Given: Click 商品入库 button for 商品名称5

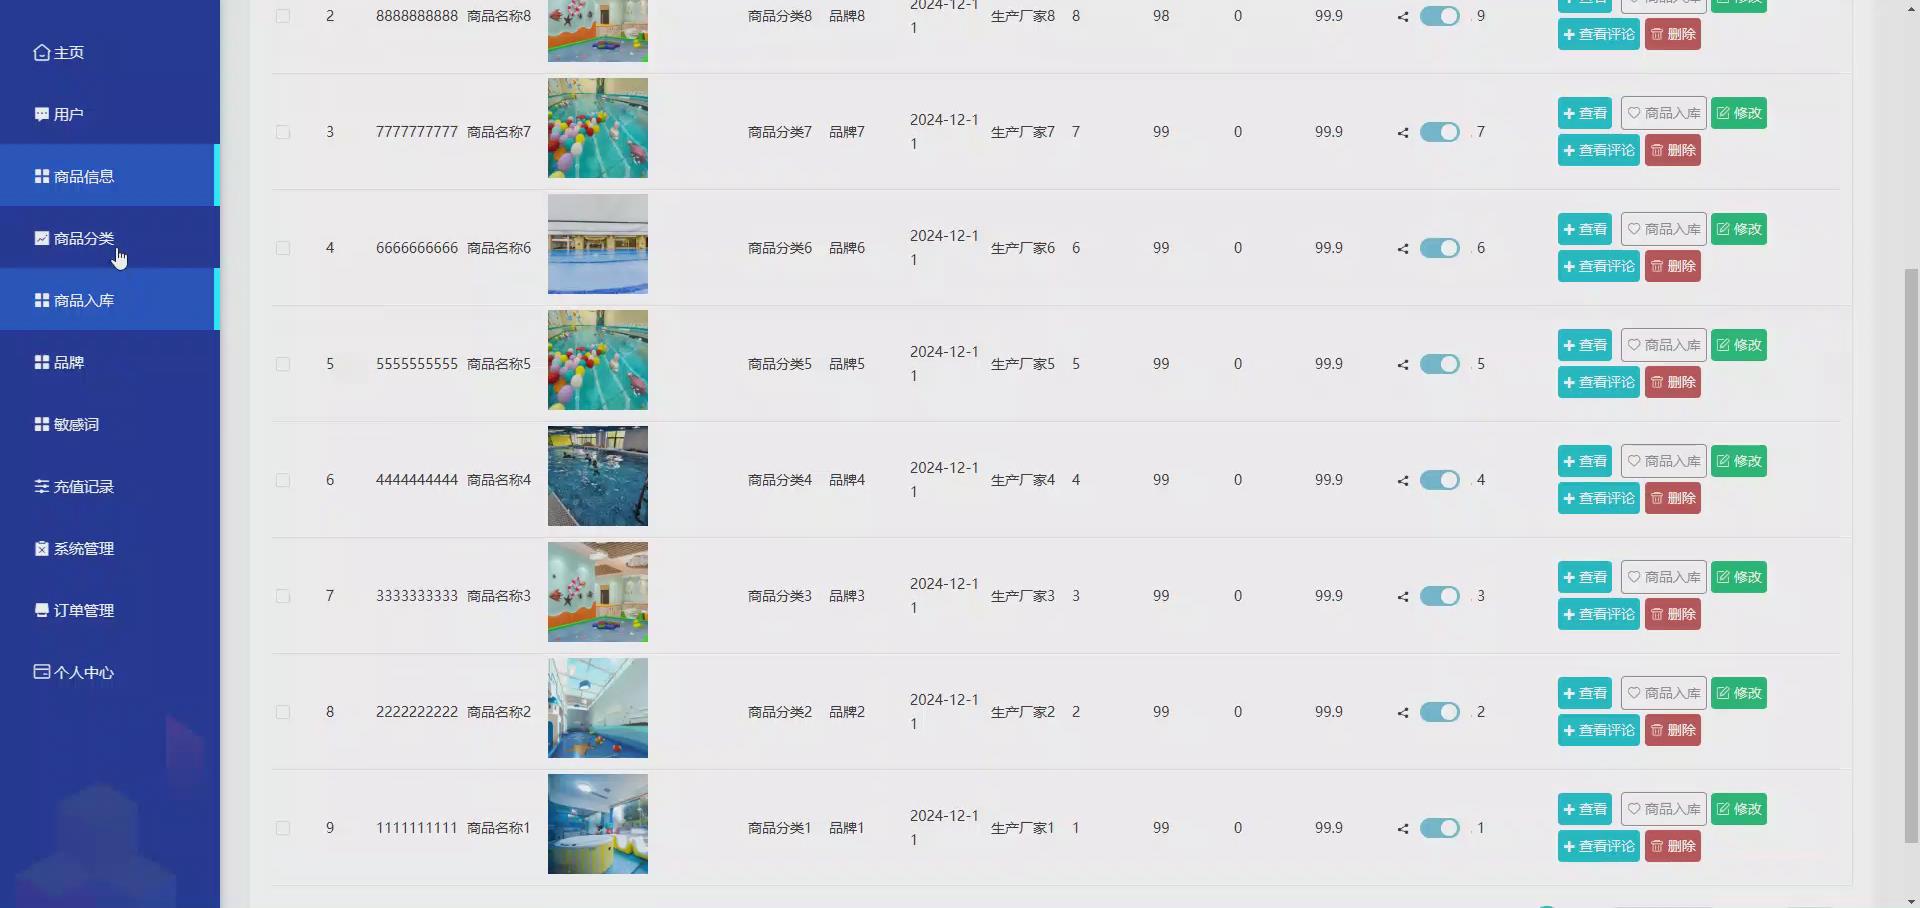Looking at the screenshot, I should click(x=1664, y=345).
